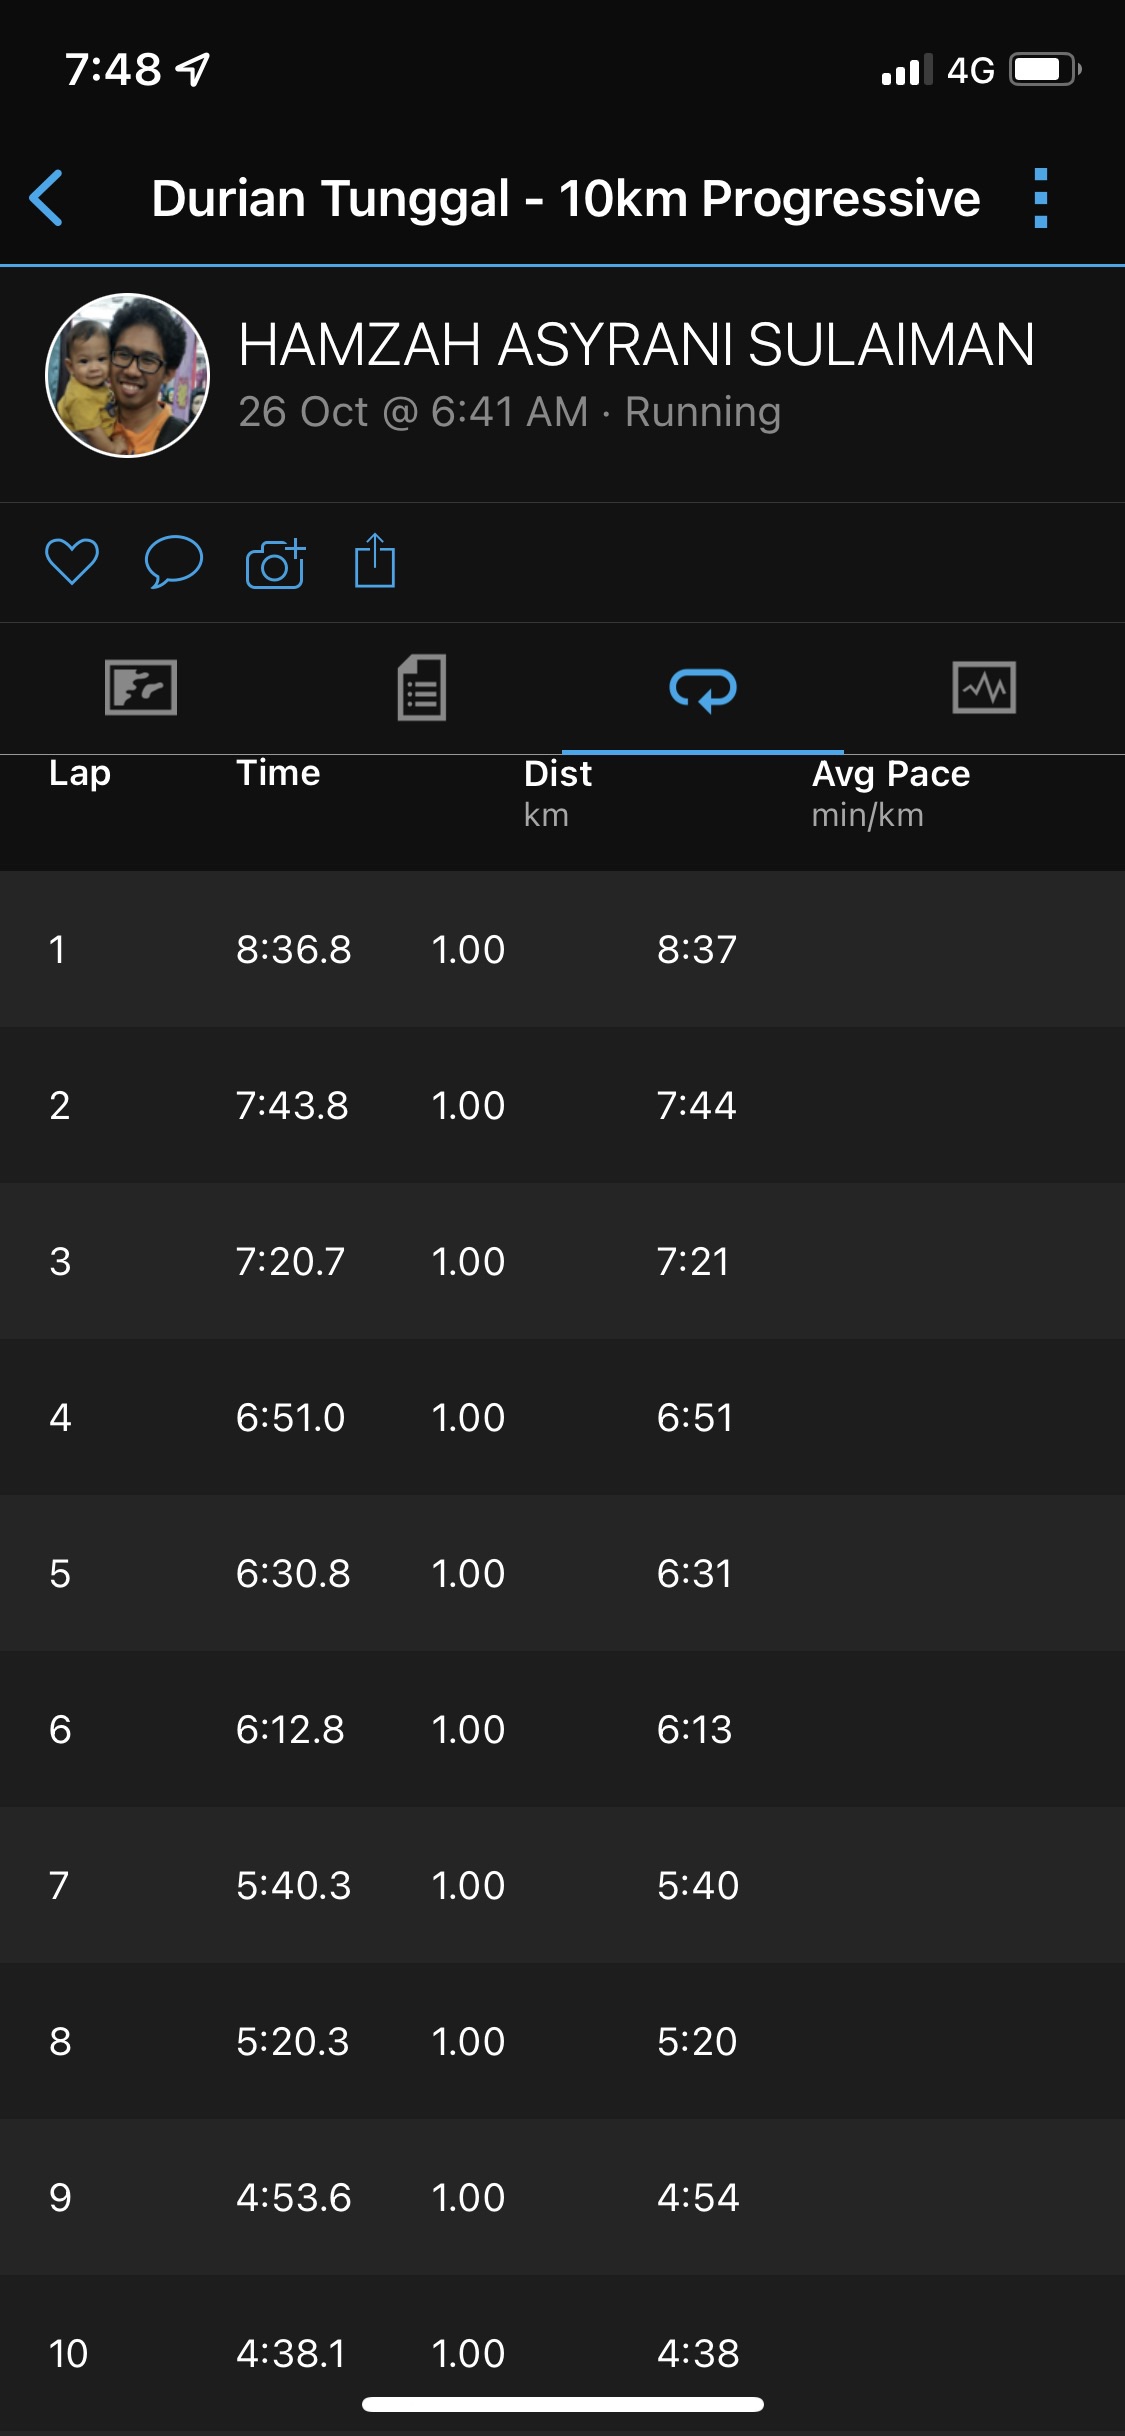Select lap 4 row with 6:51.0 time
The image size is (1125, 2436).
pos(562,1417)
